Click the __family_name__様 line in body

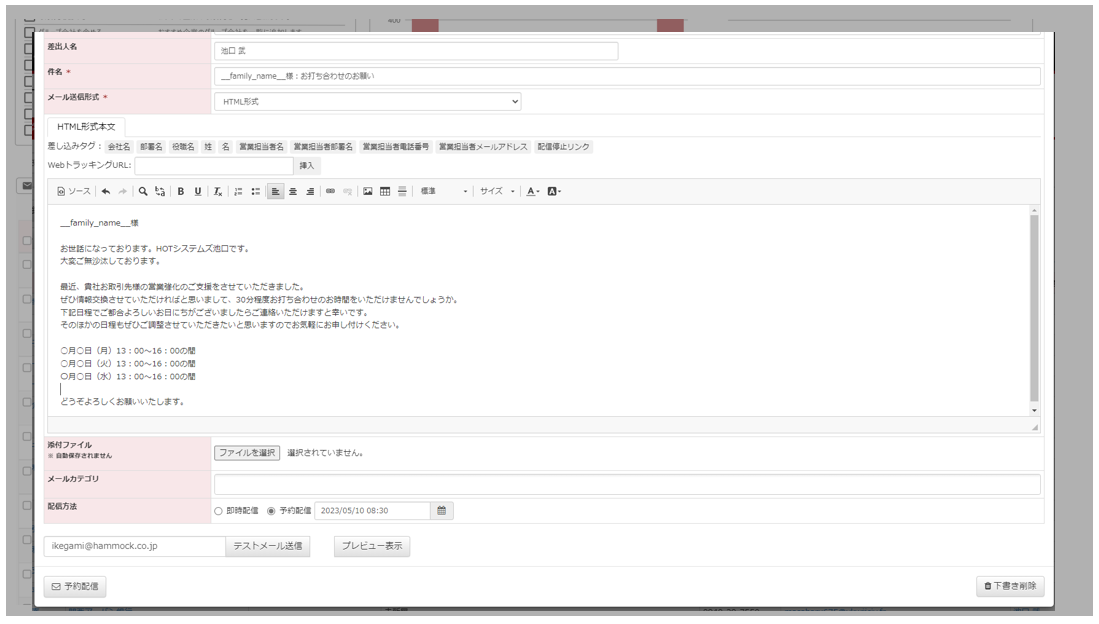pos(100,223)
